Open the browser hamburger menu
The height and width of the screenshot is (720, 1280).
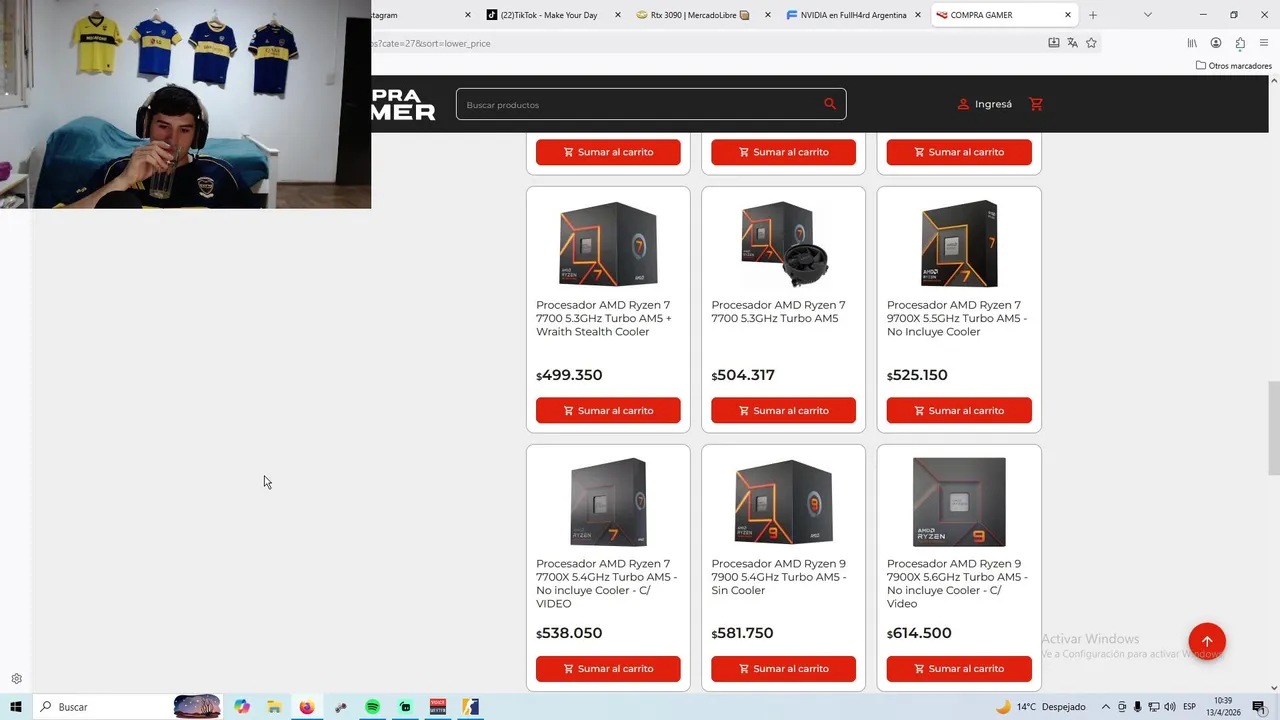click(1264, 43)
